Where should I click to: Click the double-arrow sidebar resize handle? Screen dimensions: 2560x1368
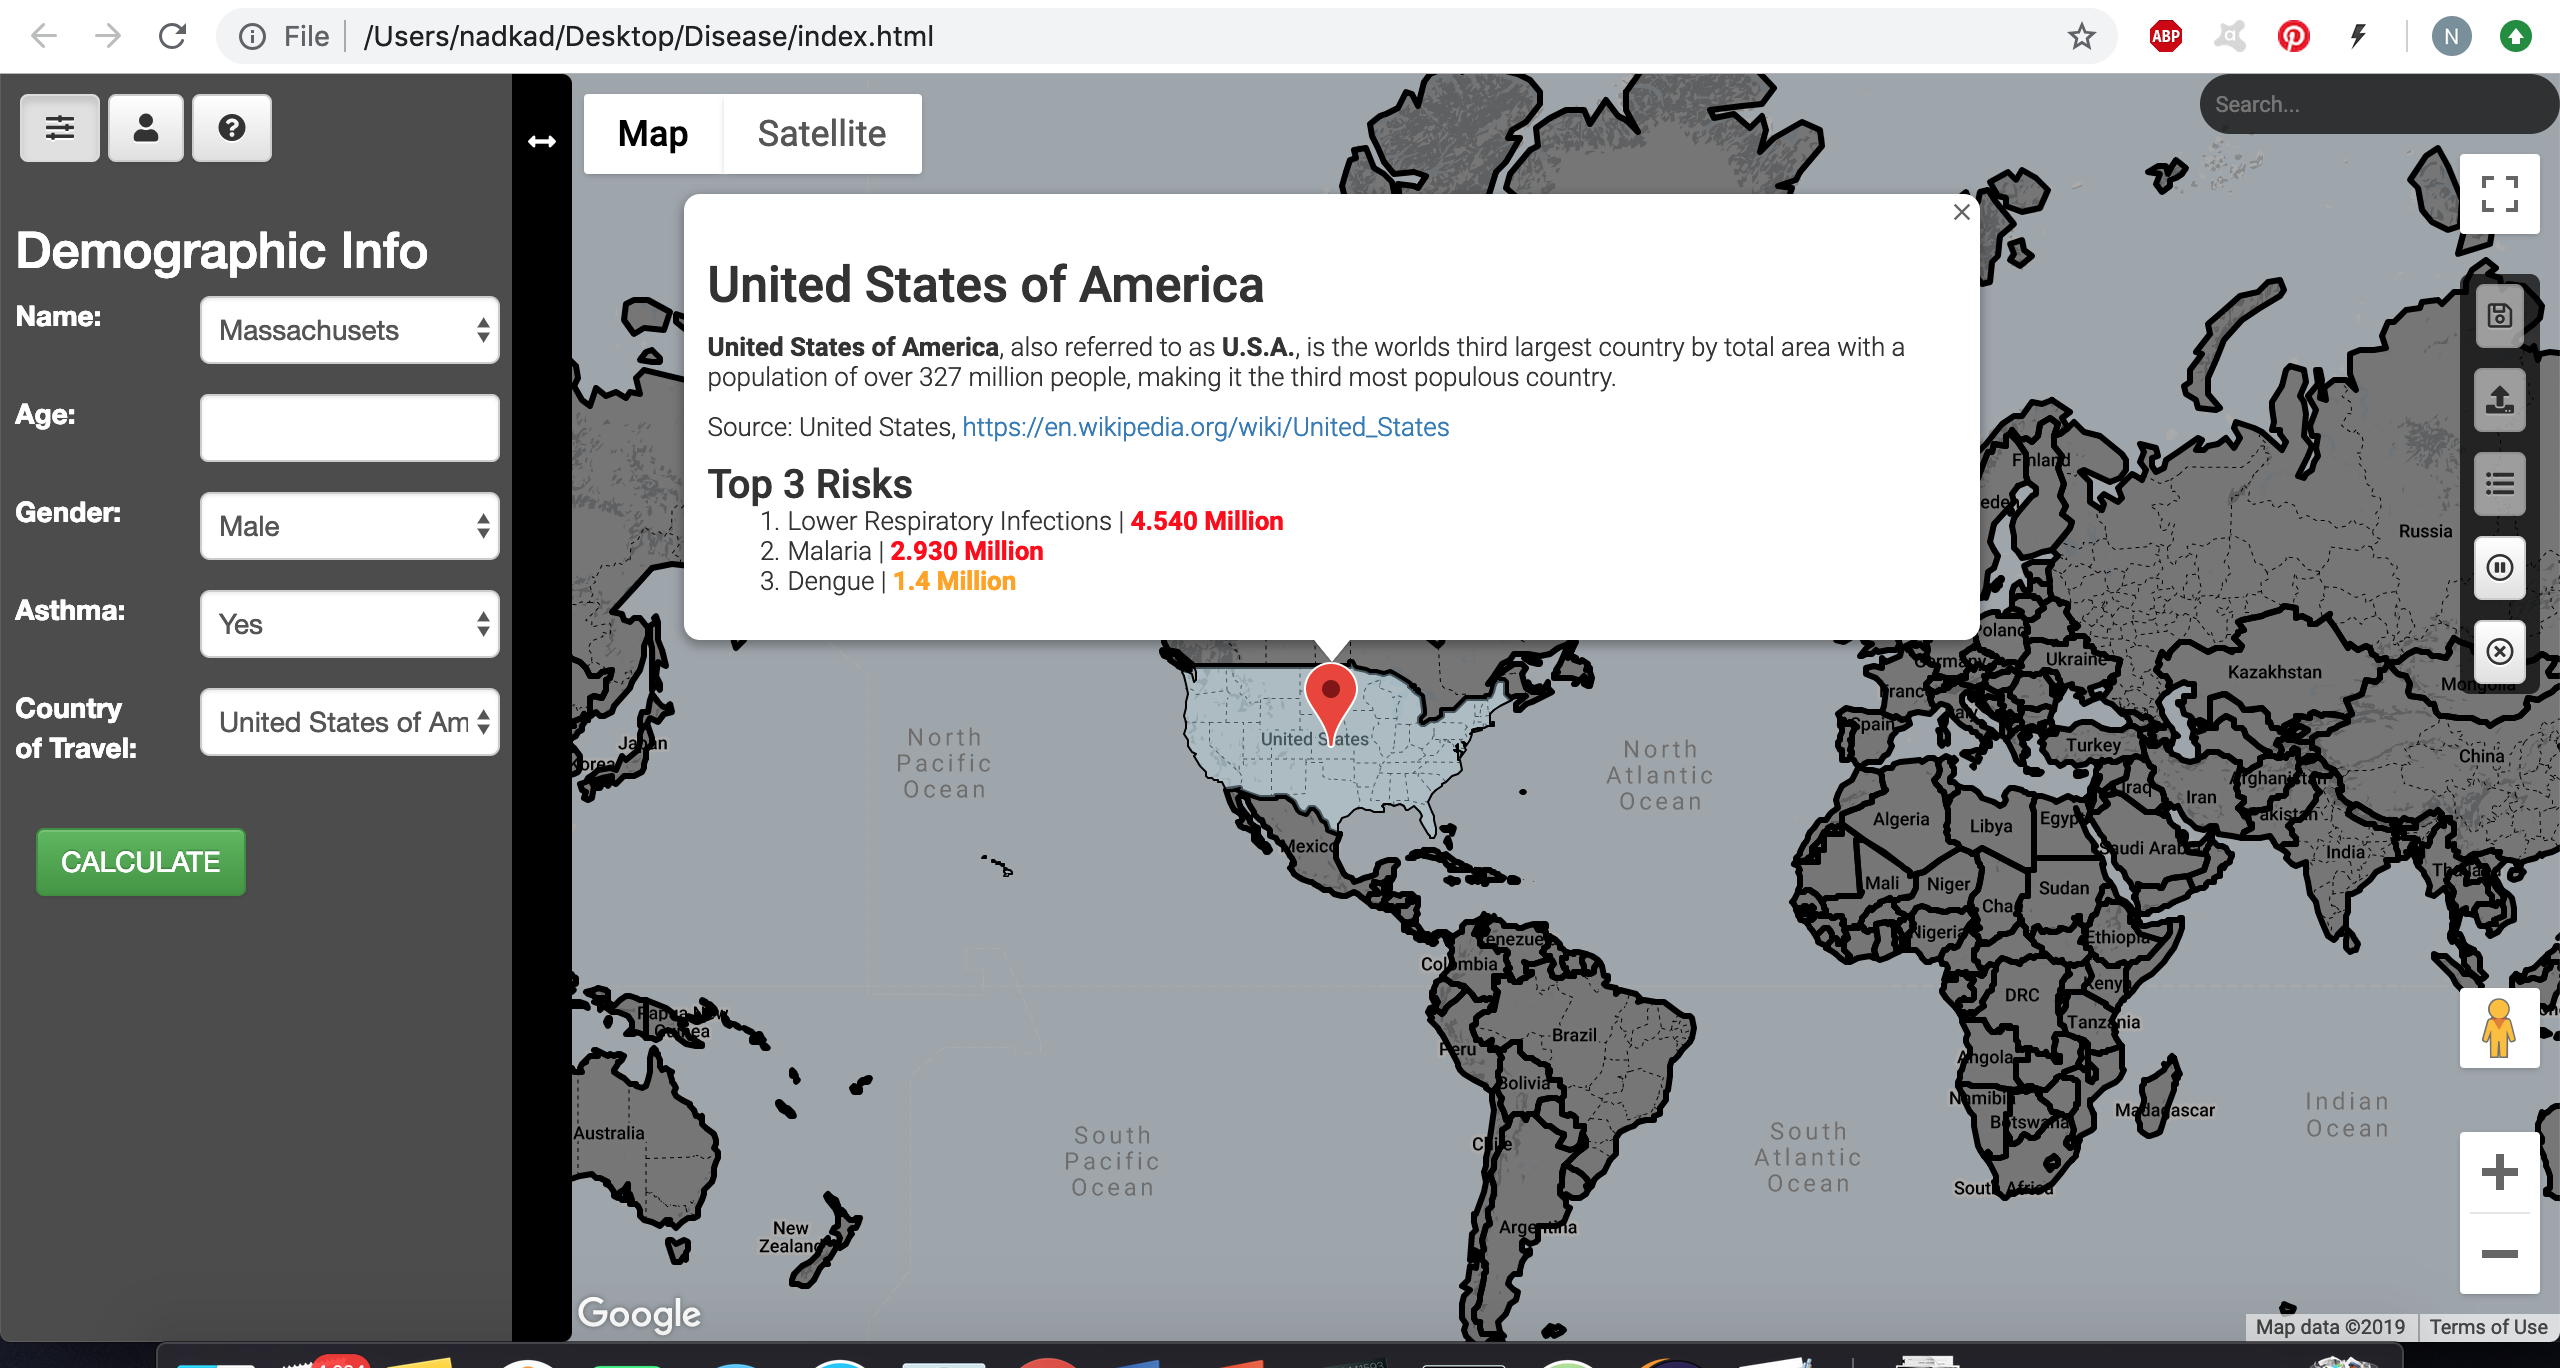pyautogui.click(x=542, y=142)
